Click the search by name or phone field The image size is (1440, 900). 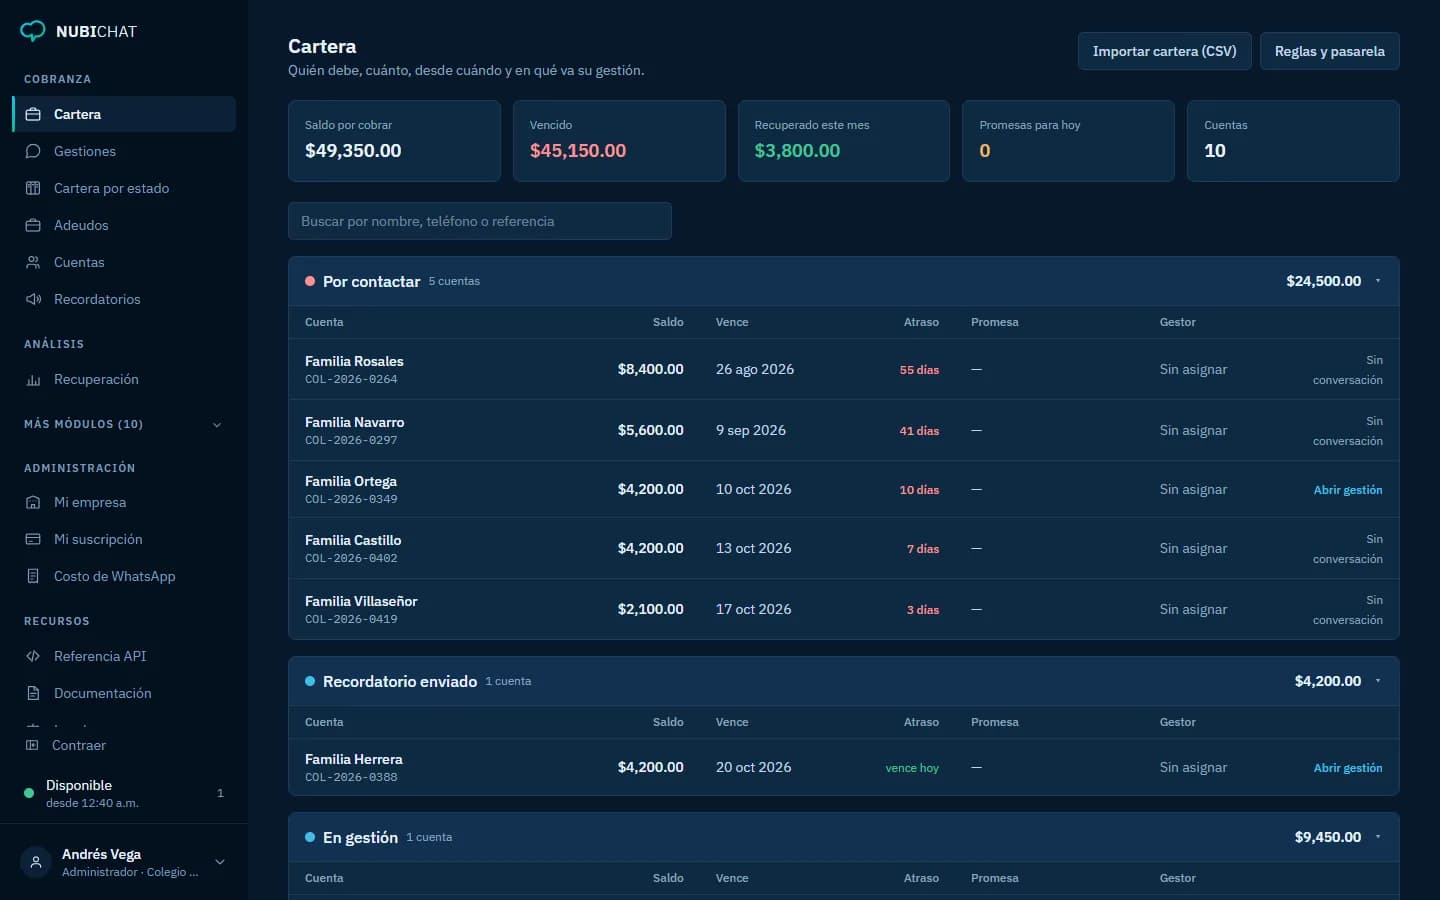pyautogui.click(x=479, y=221)
